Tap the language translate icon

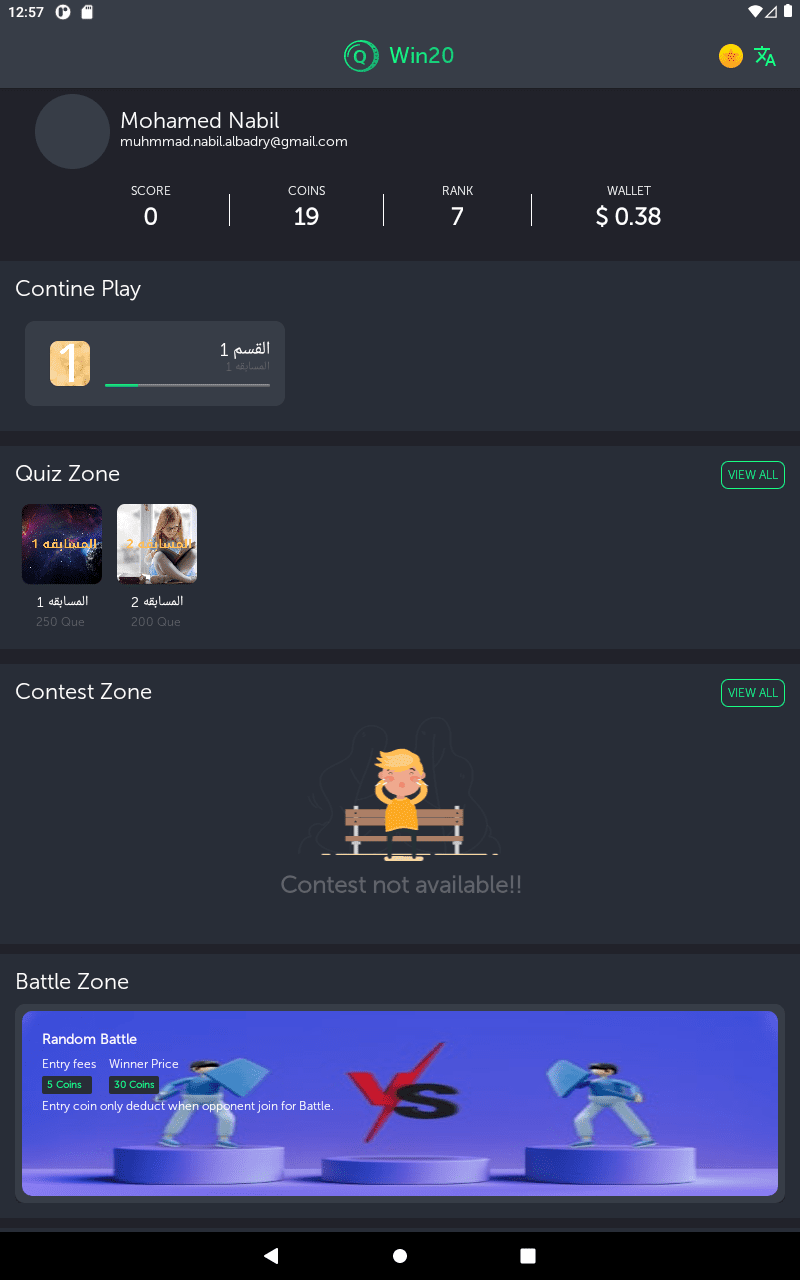(765, 56)
